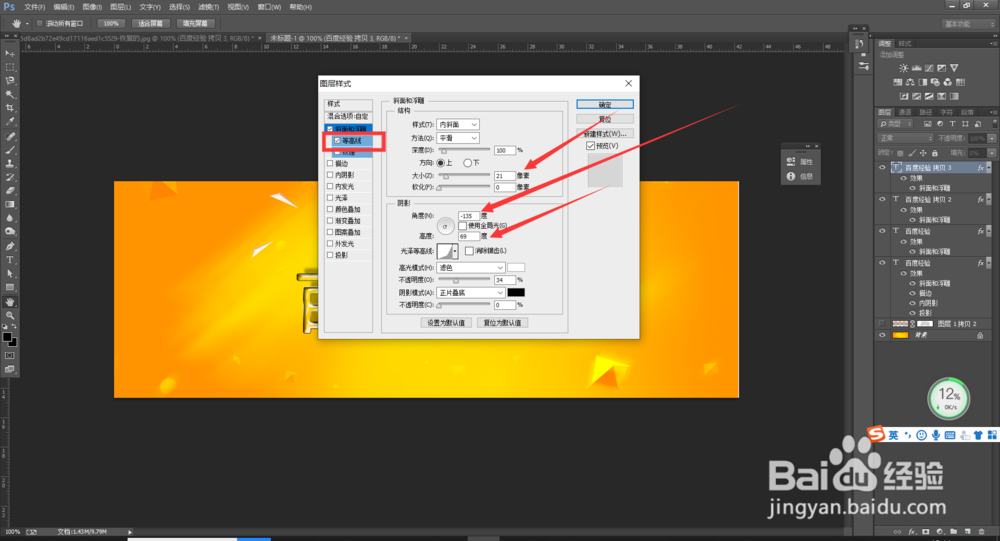Click the 大小(Z) value field 21

[x=504, y=175]
